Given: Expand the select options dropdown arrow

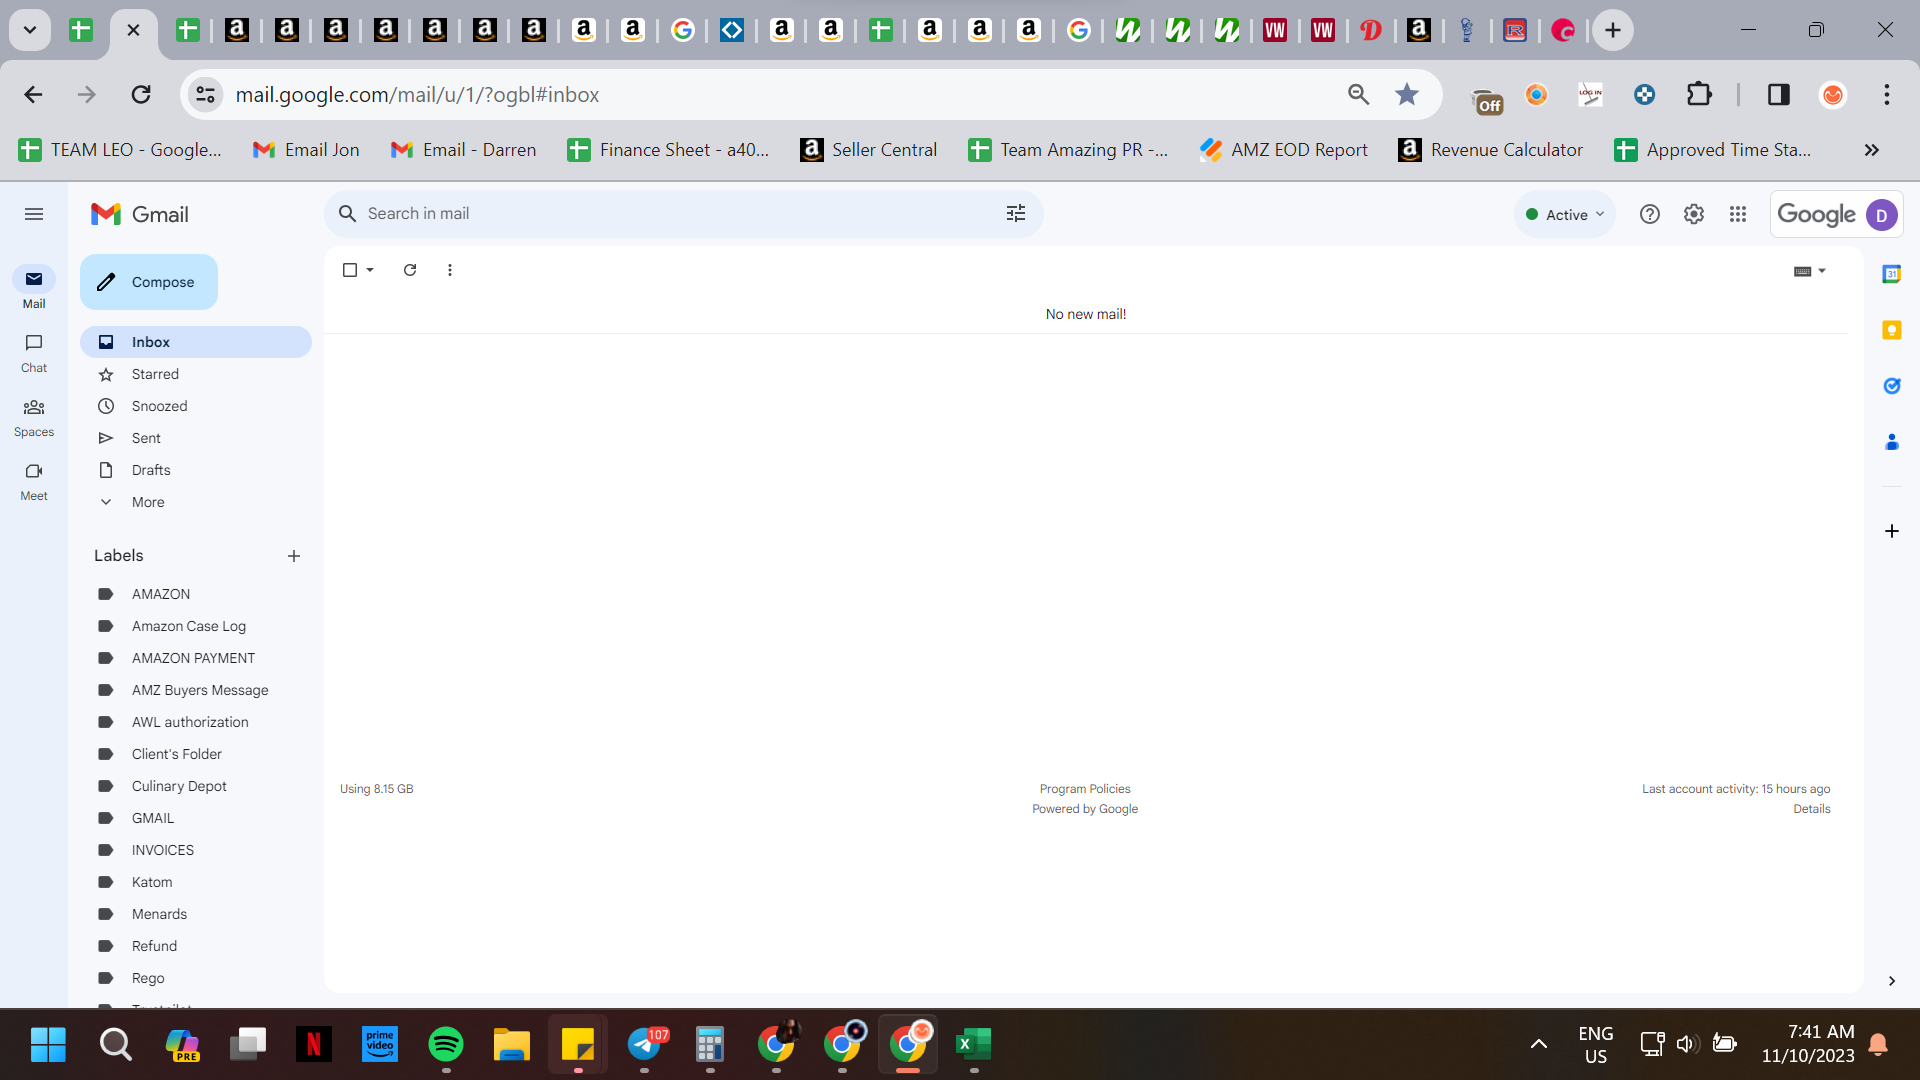Looking at the screenshot, I should coord(370,270).
